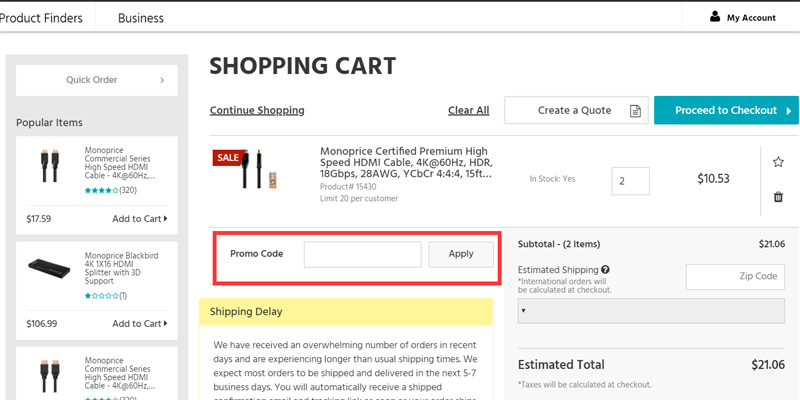
Task: Open the Business menu
Action: [141, 18]
